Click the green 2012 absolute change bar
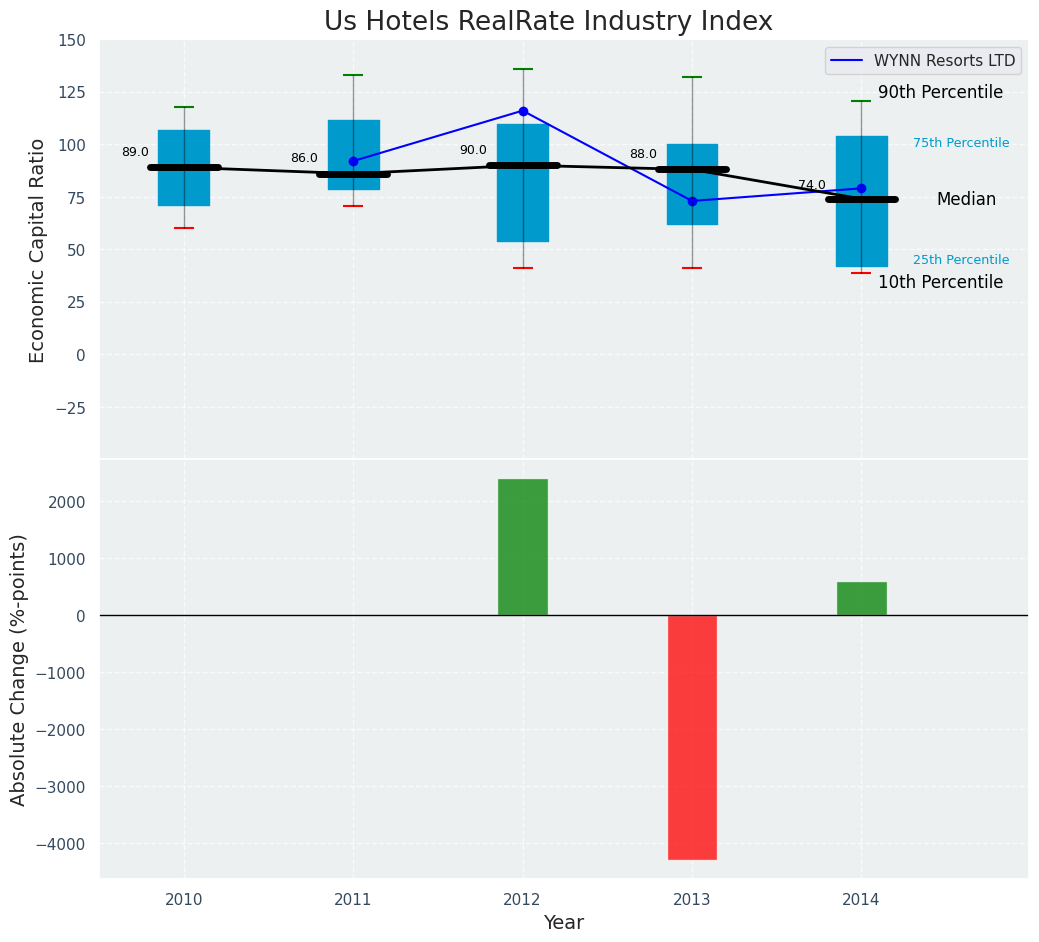1039x942 pixels. [x=523, y=547]
